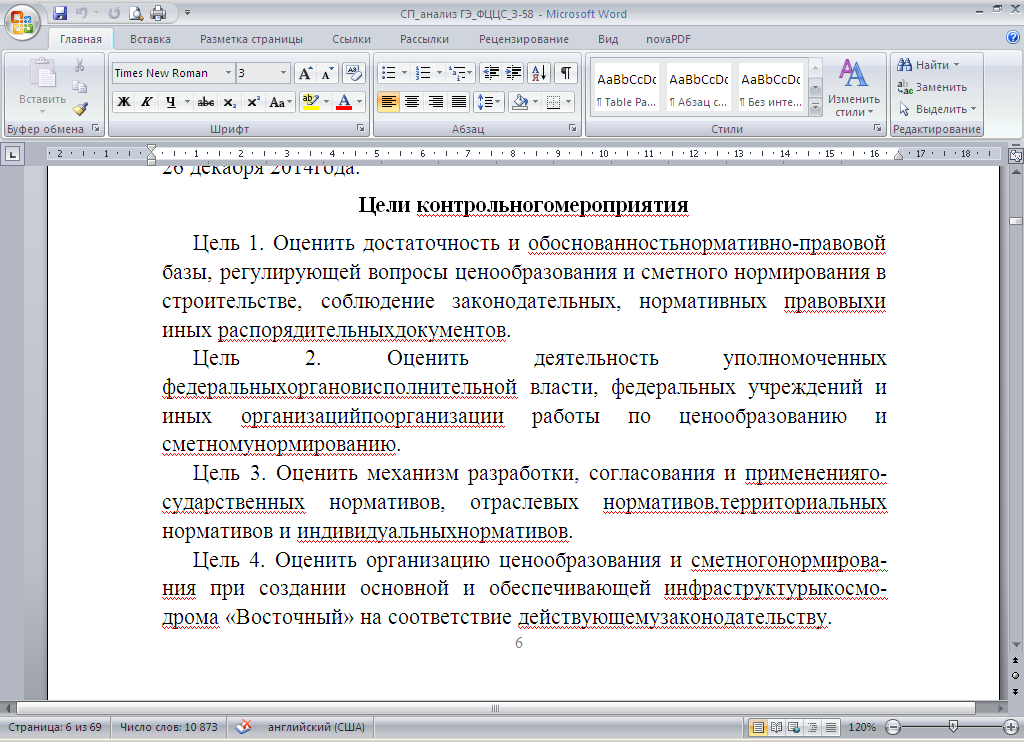Increase font size with Grow Font icon
This screenshot has width=1024, height=742.
click(x=305, y=73)
